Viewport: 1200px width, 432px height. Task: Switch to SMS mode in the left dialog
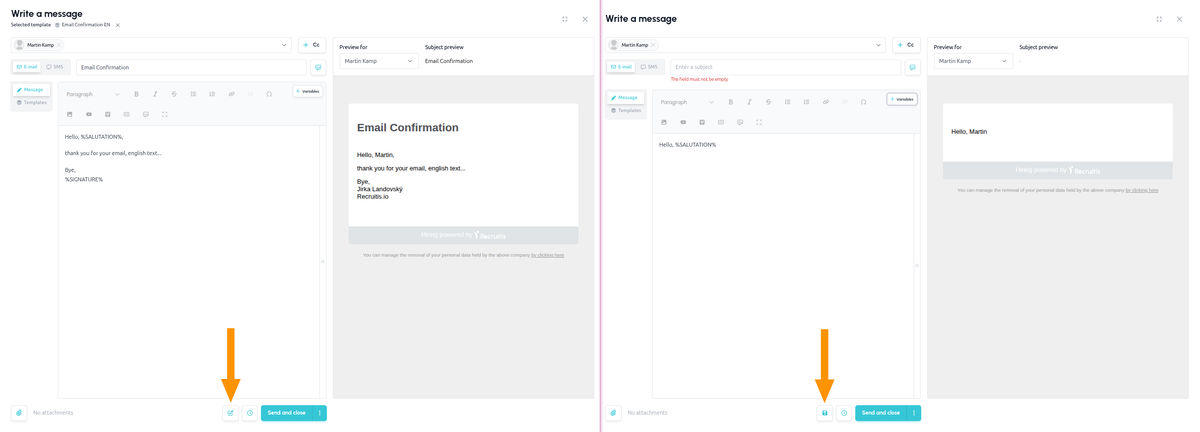tap(54, 67)
